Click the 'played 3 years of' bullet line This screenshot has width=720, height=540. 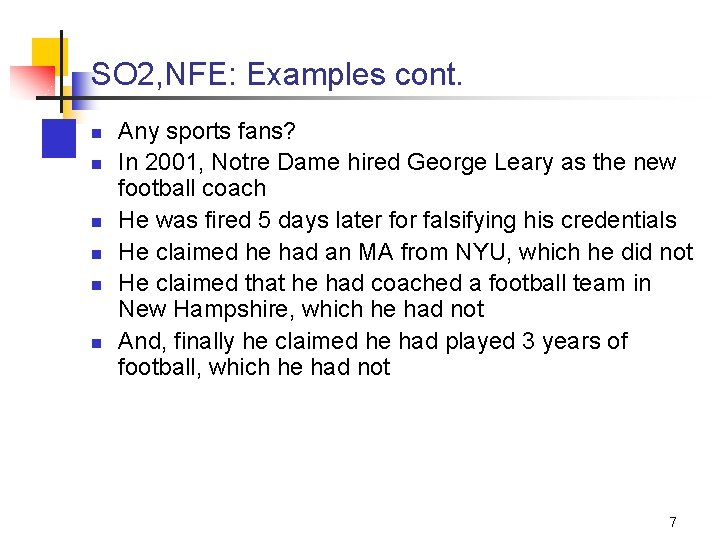tap(372, 342)
